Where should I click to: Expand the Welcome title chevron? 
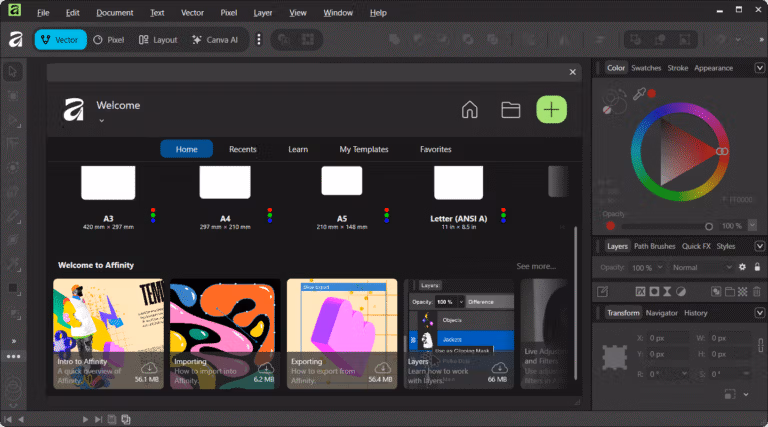coord(101,120)
